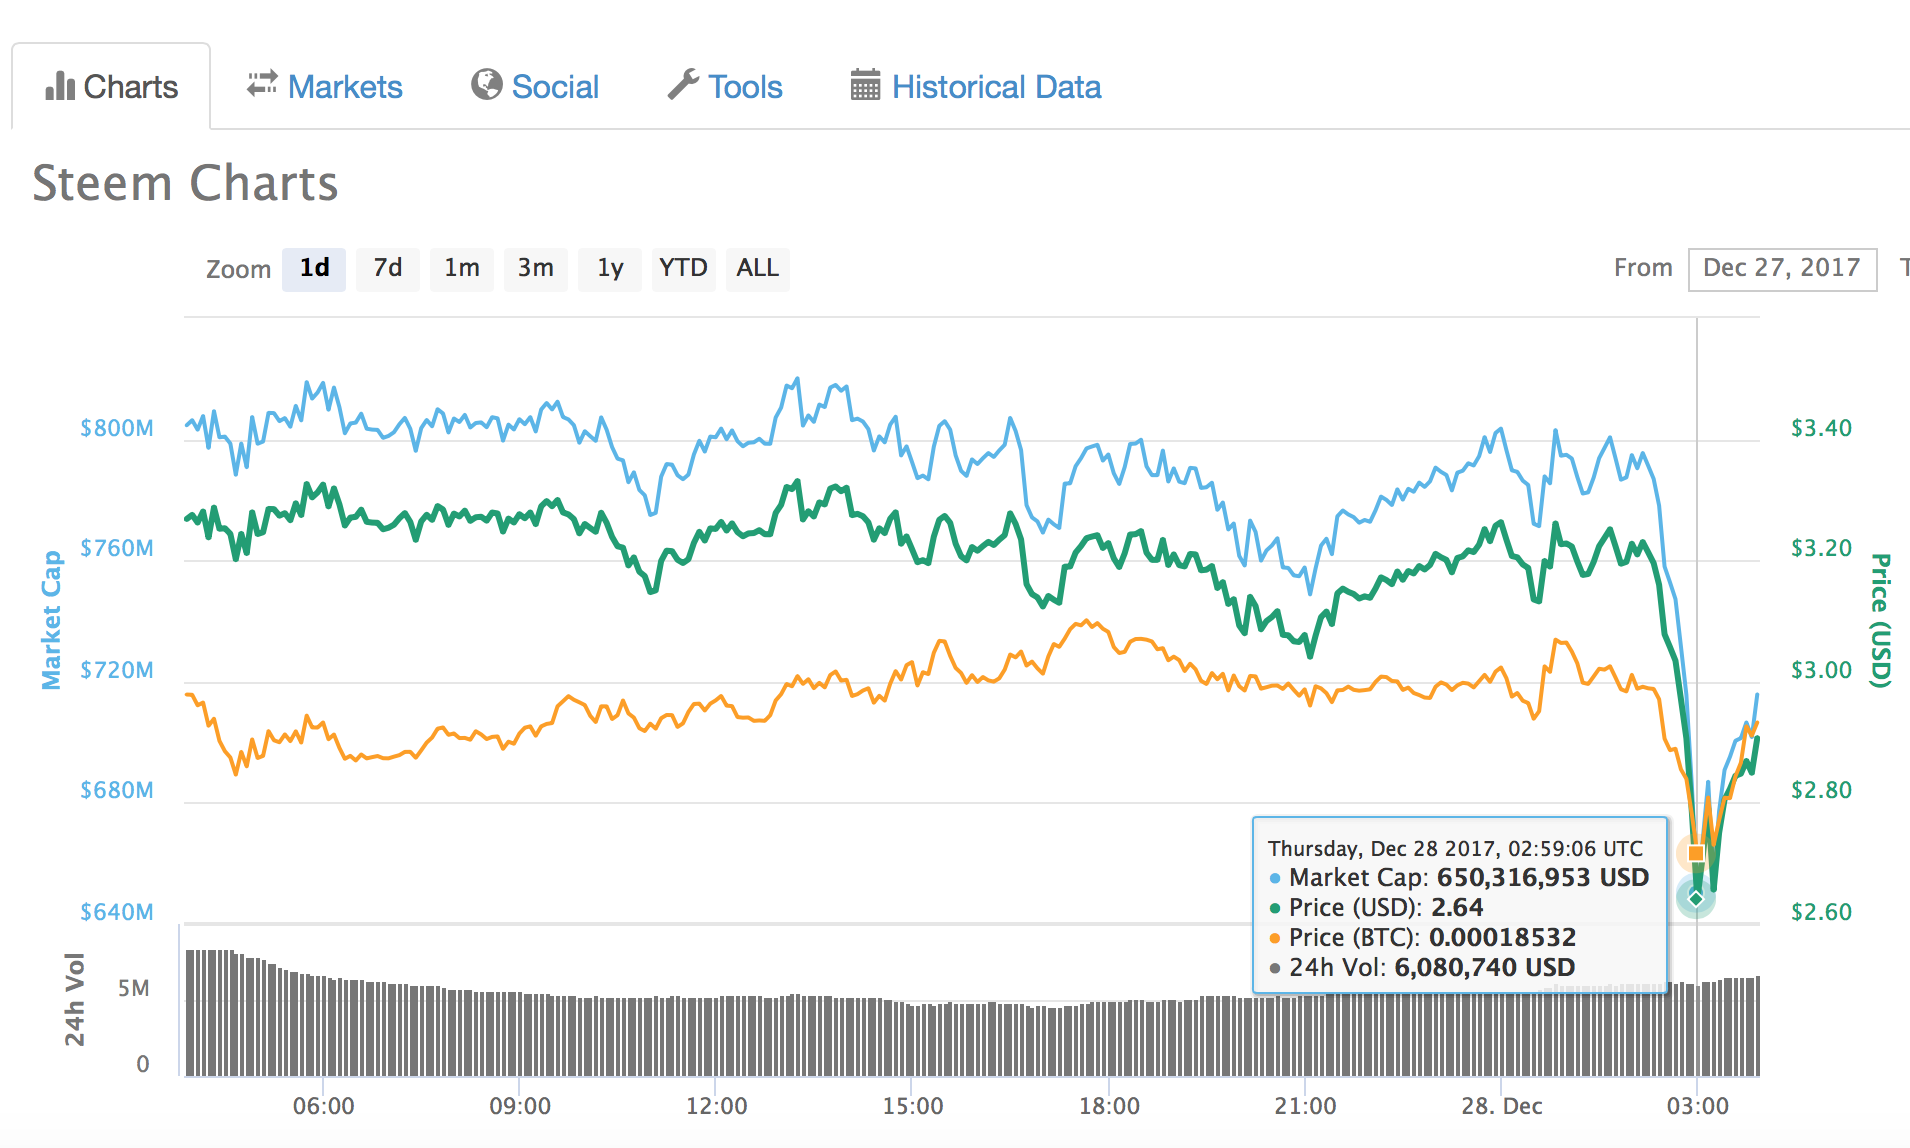Viewport: 1910px width, 1148px height.
Task: Set zoom to 1m
Action: (462, 269)
